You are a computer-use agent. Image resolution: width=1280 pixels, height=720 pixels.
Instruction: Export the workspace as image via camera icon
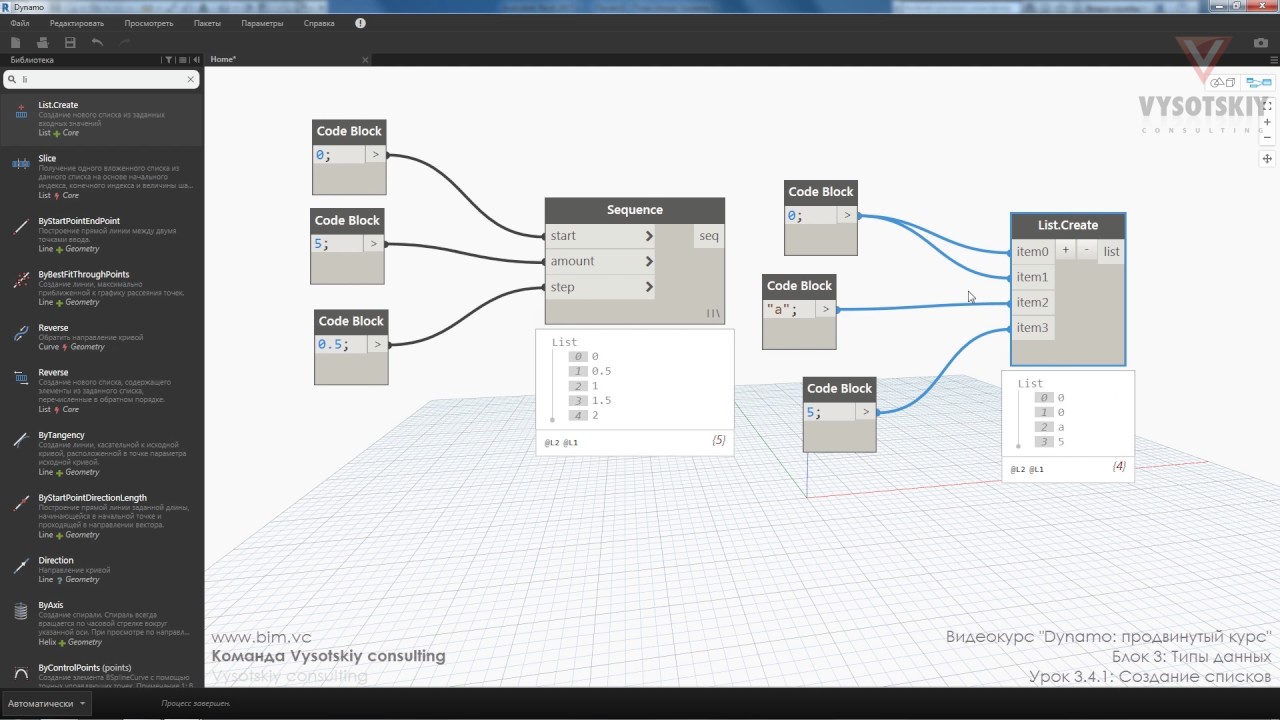click(1261, 43)
